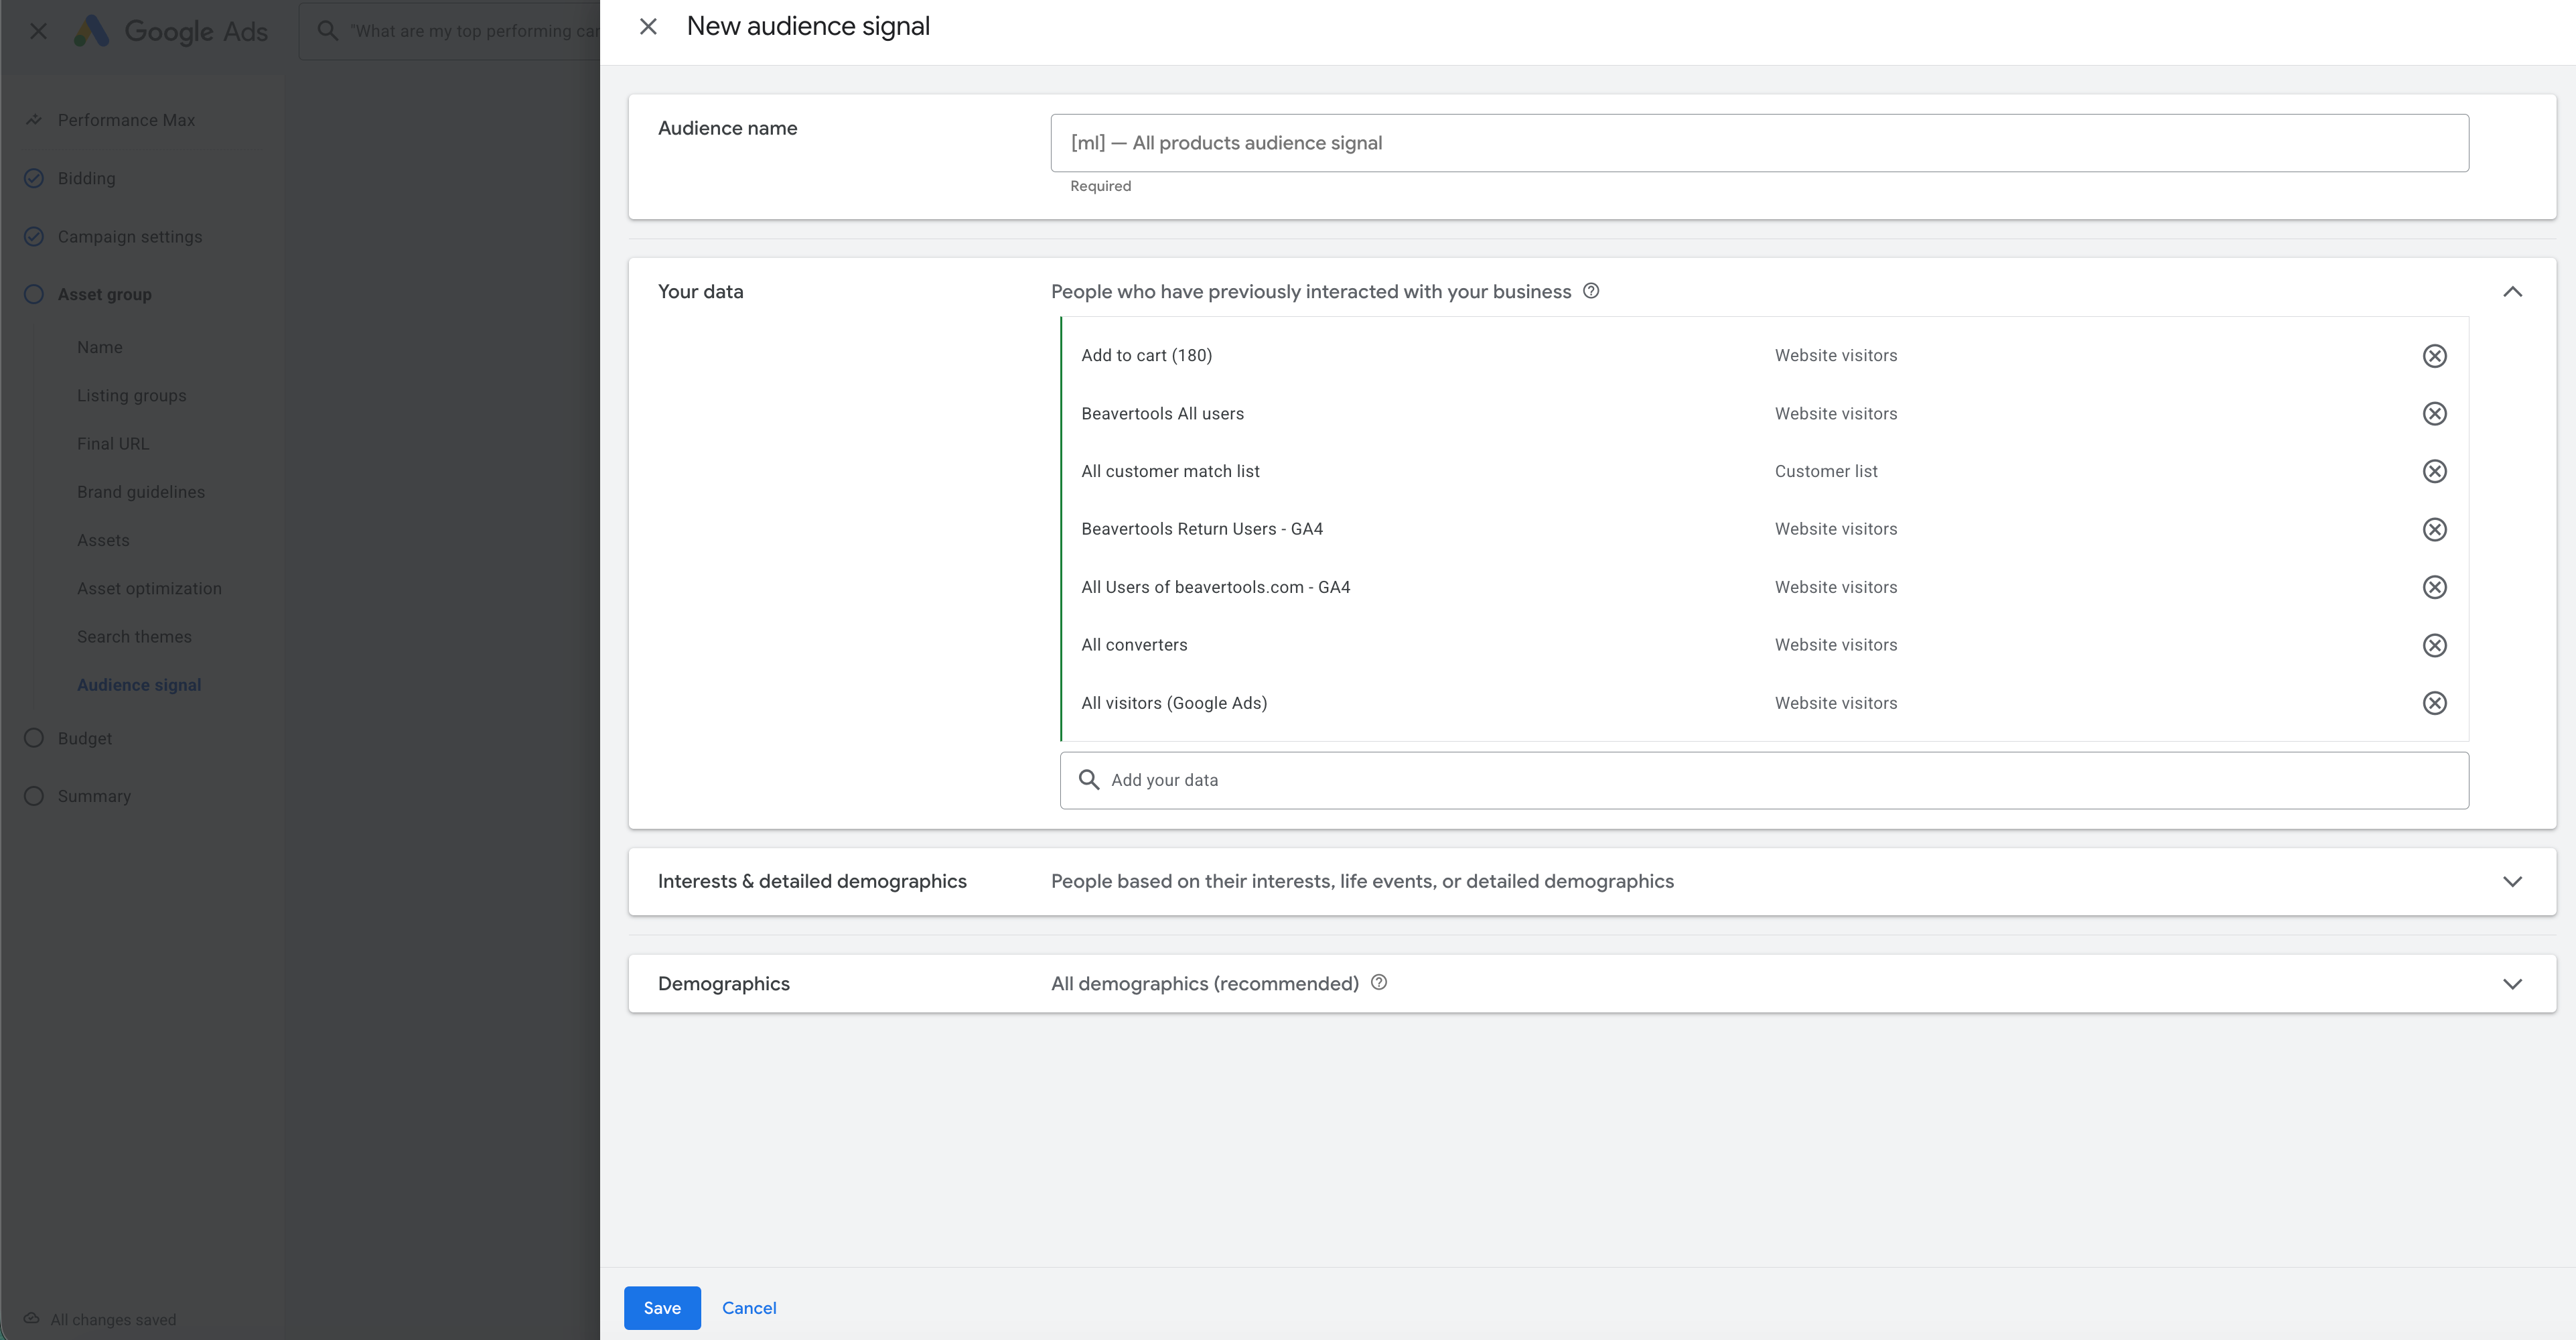The image size is (2576, 1340).
Task: Jump to Audience signal subsection
Action: pyautogui.click(x=139, y=685)
